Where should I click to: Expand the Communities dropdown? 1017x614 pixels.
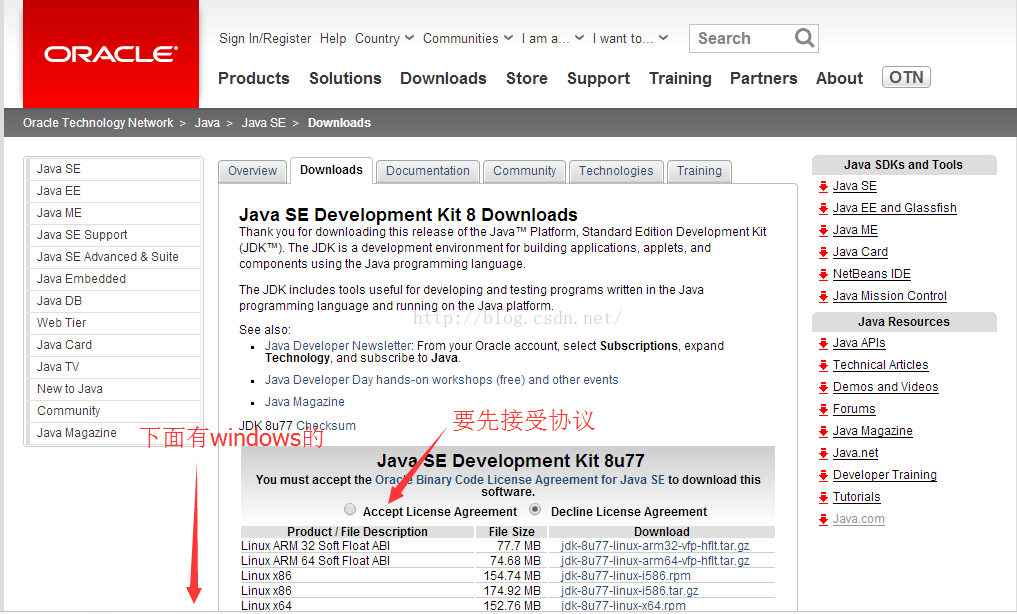tap(468, 38)
